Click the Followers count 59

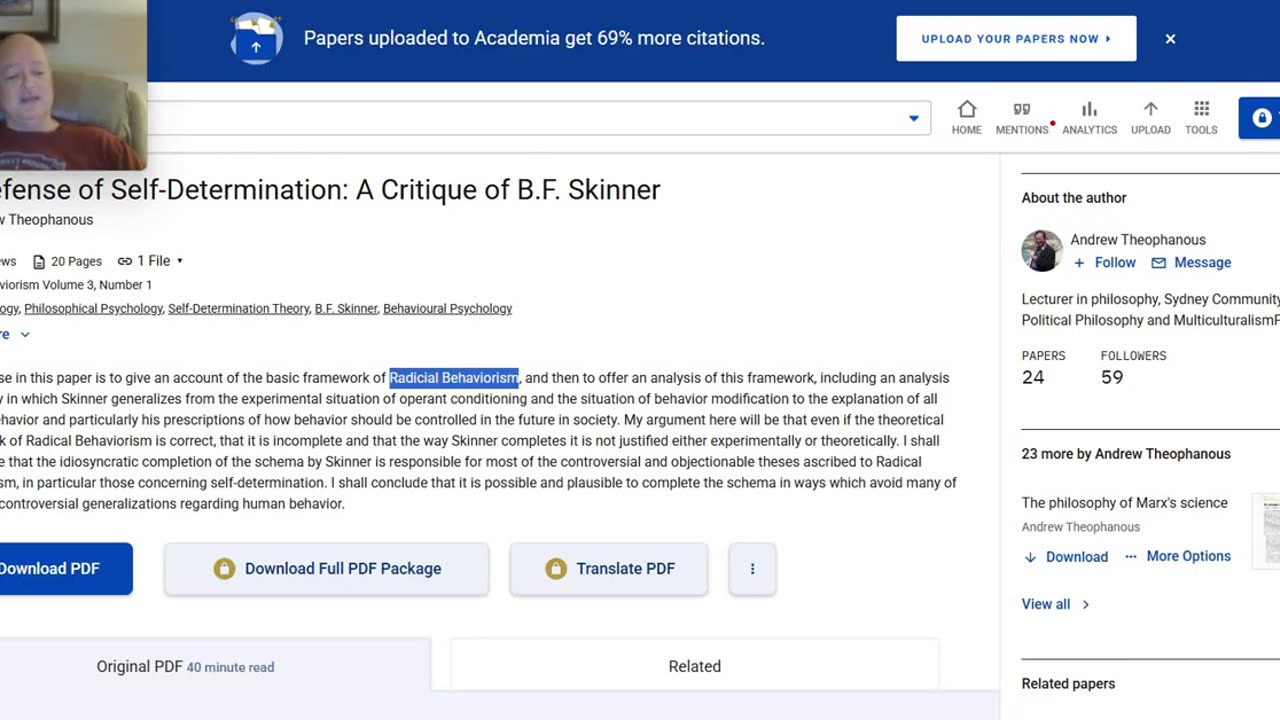tap(1112, 377)
